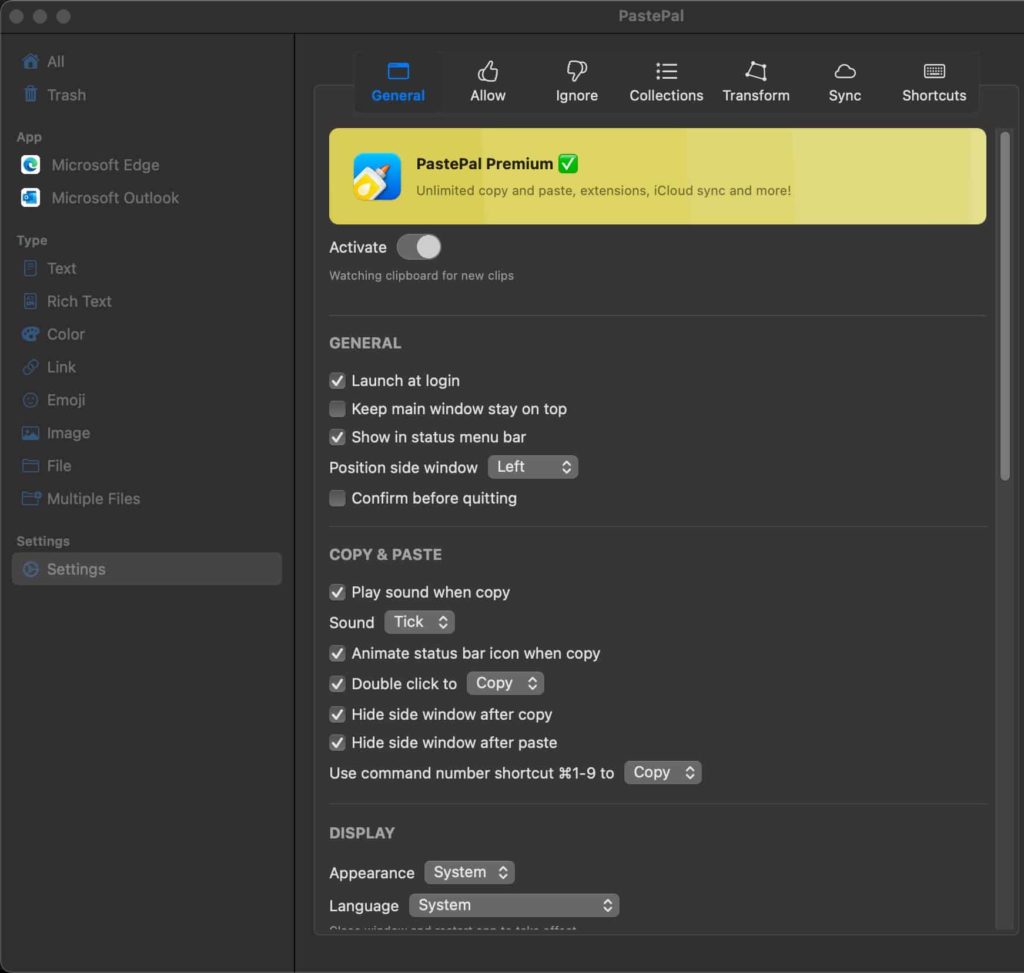Open the Language dropdown
This screenshot has height=973, width=1024.
514,905
